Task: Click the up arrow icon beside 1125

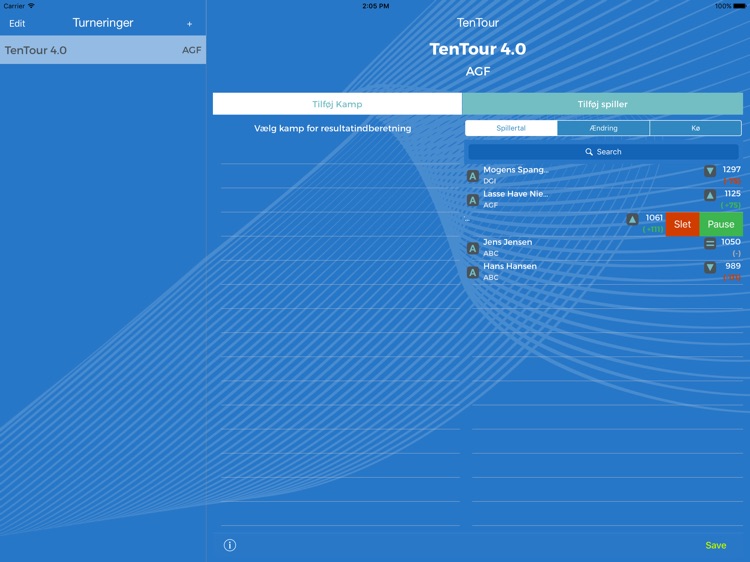Action: click(710, 195)
